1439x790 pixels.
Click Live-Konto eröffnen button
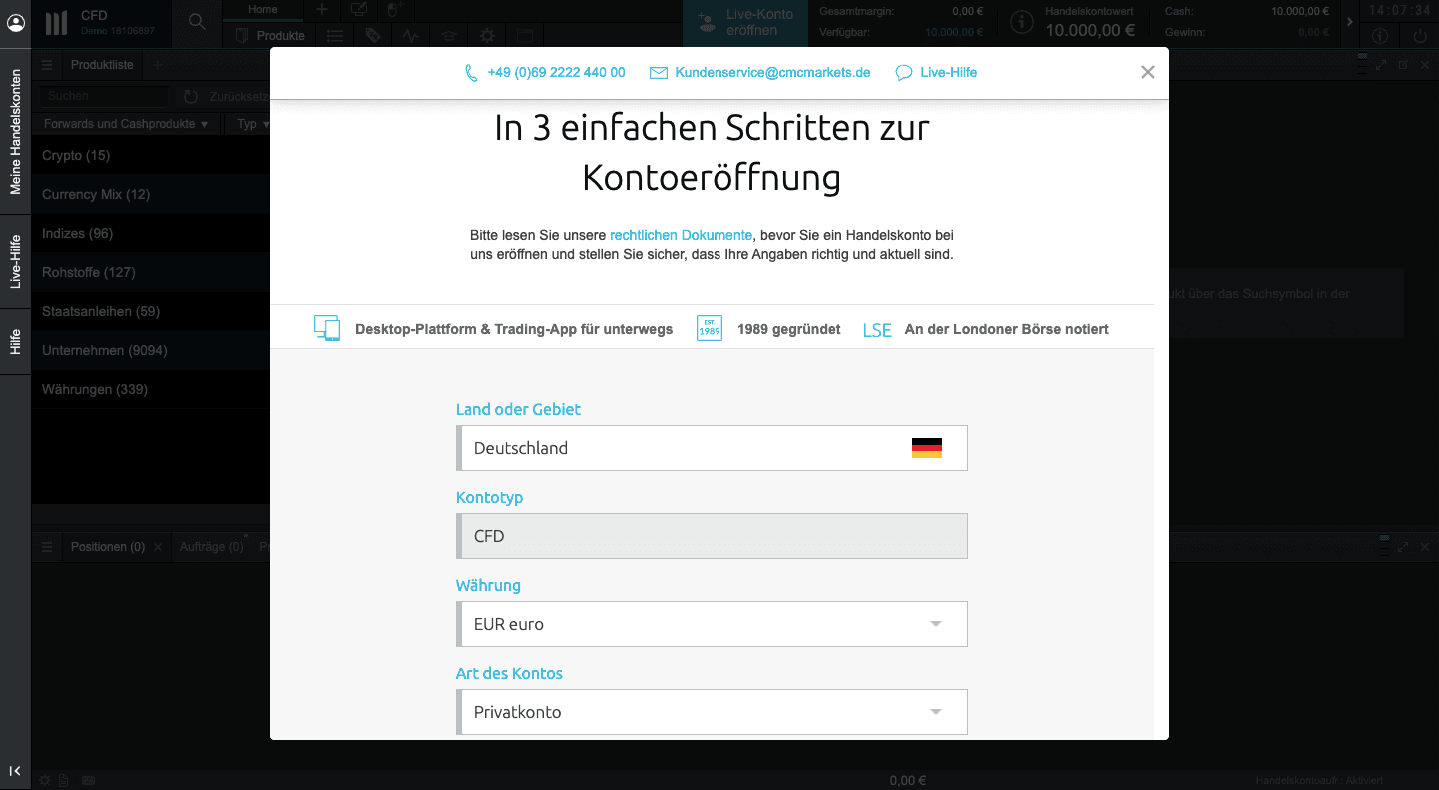[x=745, y=23]
